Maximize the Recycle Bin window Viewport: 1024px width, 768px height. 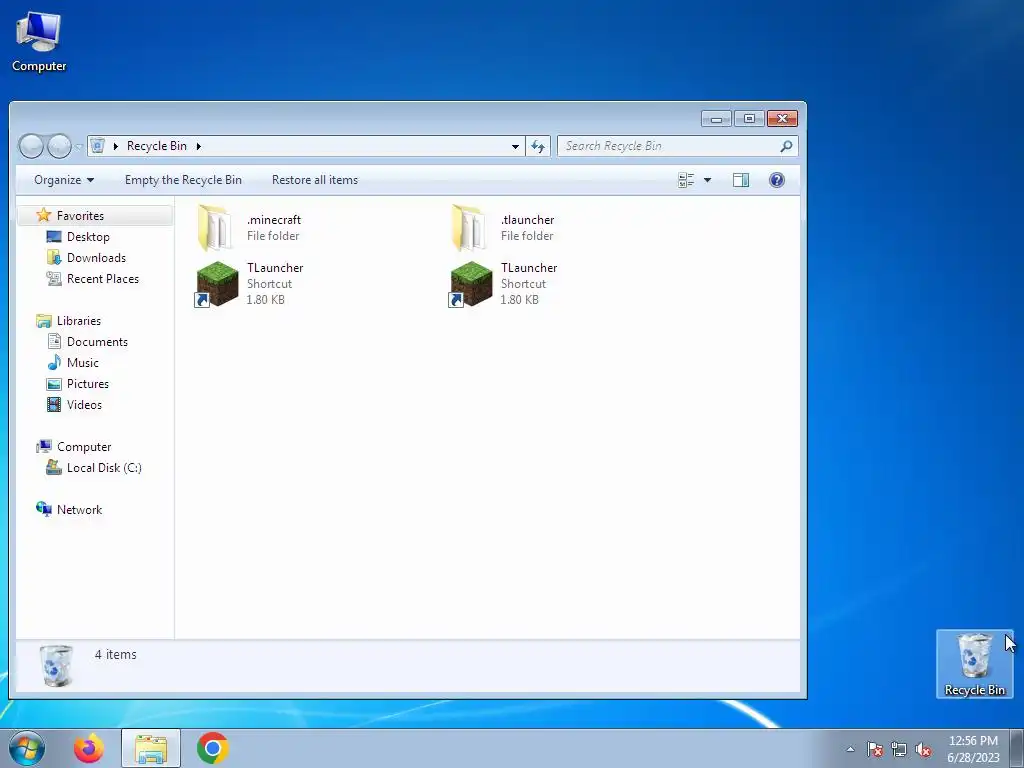click(749, 118)
